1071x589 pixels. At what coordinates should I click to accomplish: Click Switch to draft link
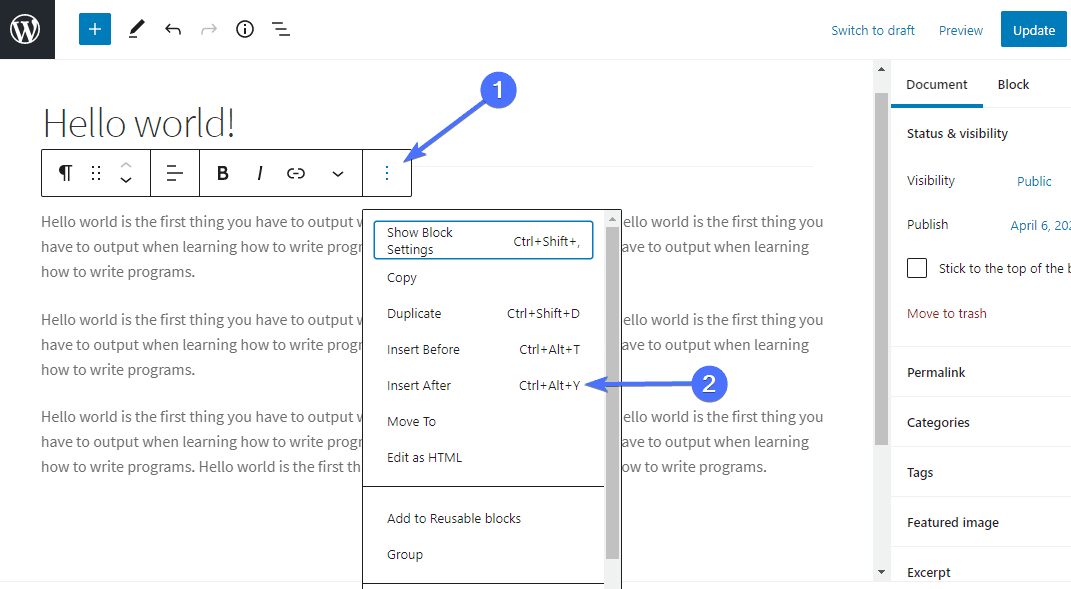click(x=872, y=30)
